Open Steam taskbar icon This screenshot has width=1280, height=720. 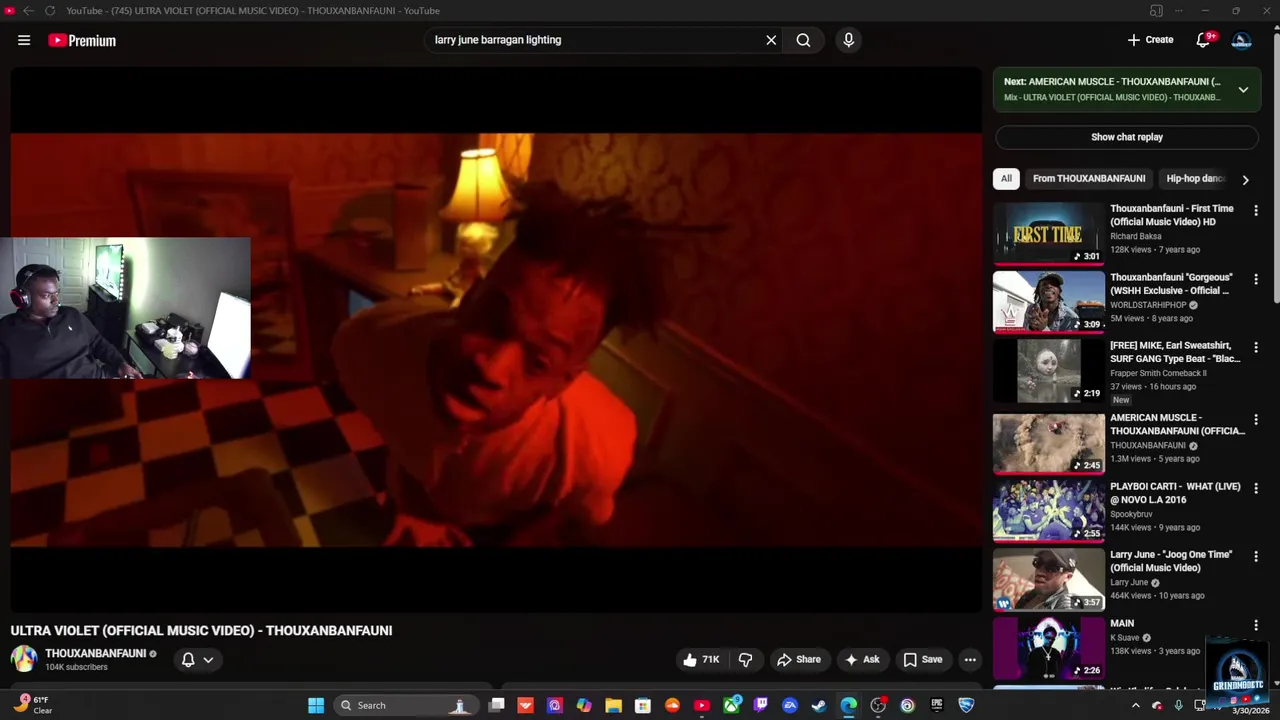[819, 705]
